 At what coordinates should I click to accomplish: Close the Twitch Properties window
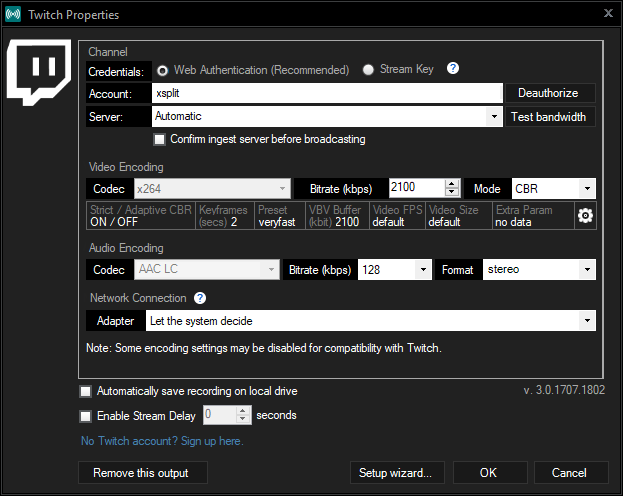[608, 13]
